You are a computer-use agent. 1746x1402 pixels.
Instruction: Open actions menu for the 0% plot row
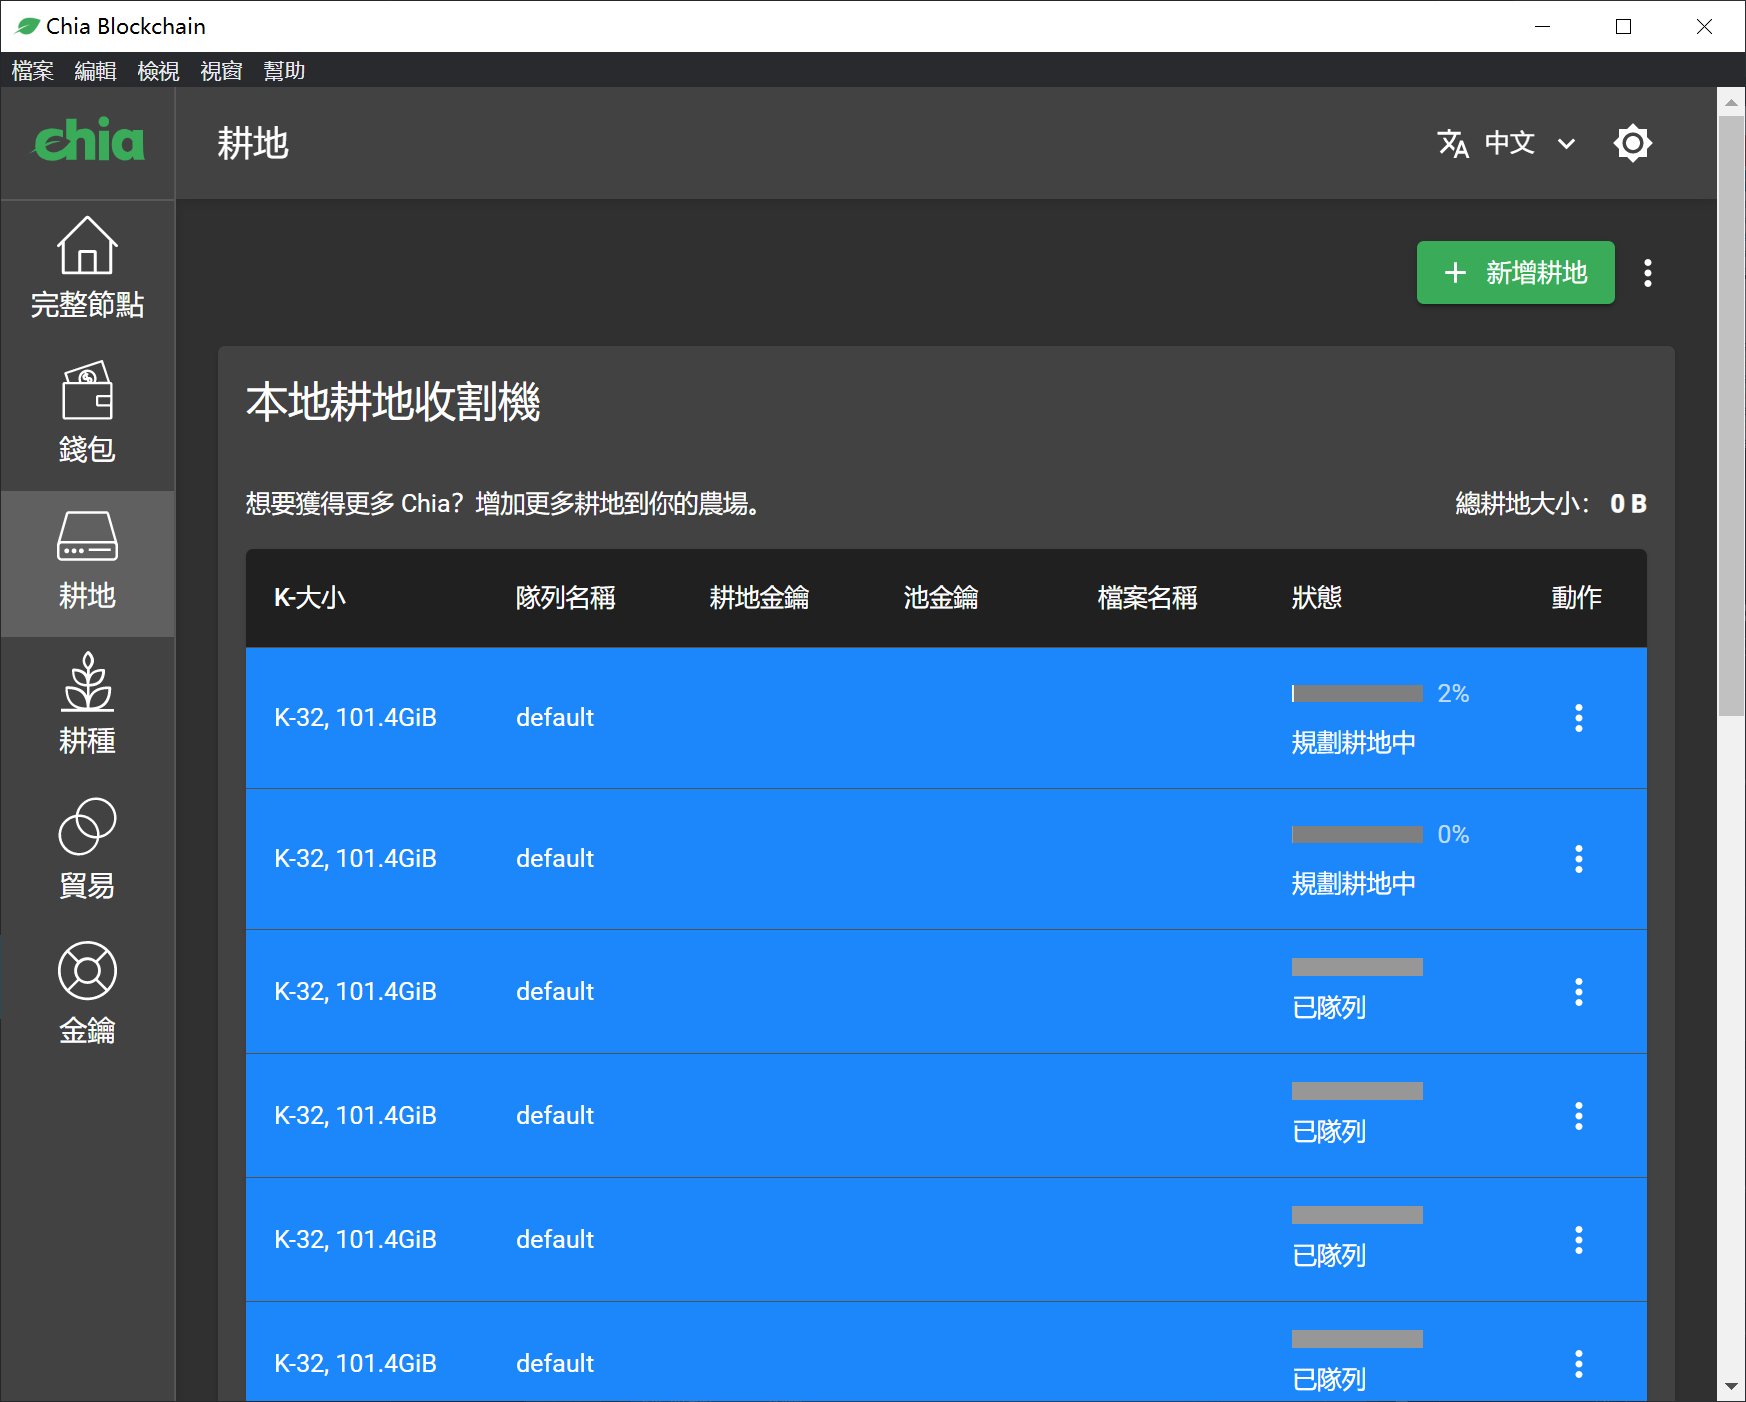[x=1579, y=859]
